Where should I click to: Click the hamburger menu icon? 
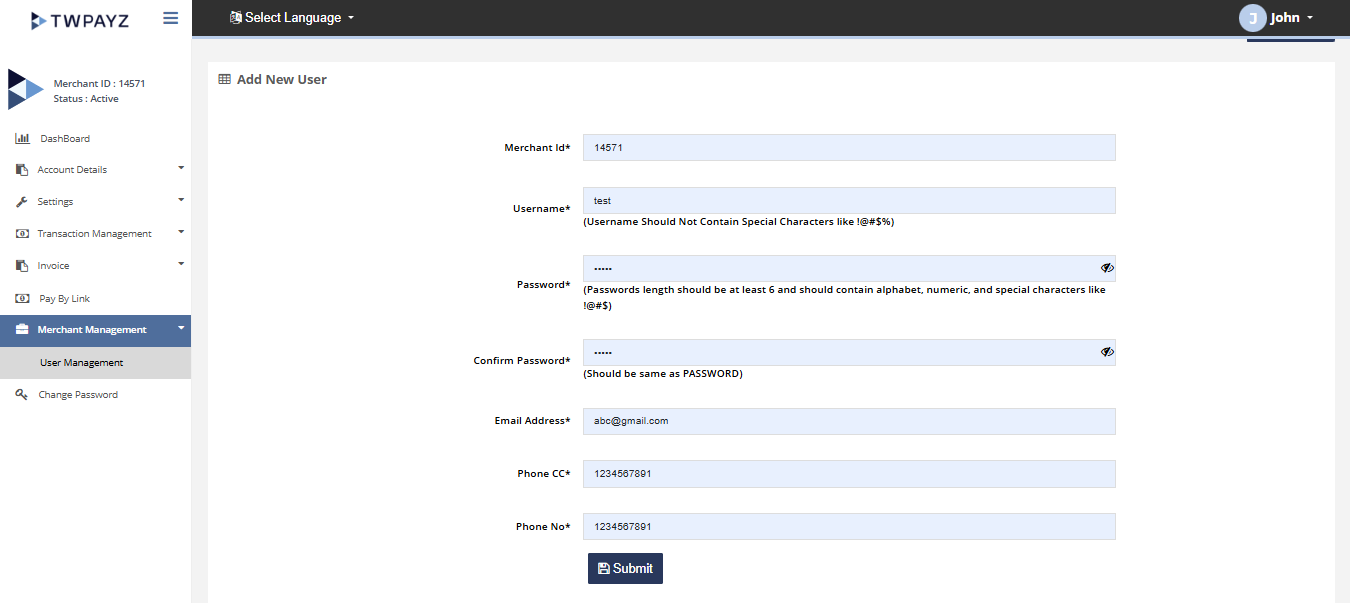point(170,18)
